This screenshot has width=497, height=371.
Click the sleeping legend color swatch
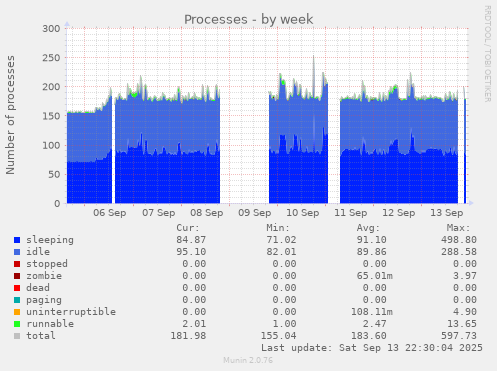click(x=17, y=240)
